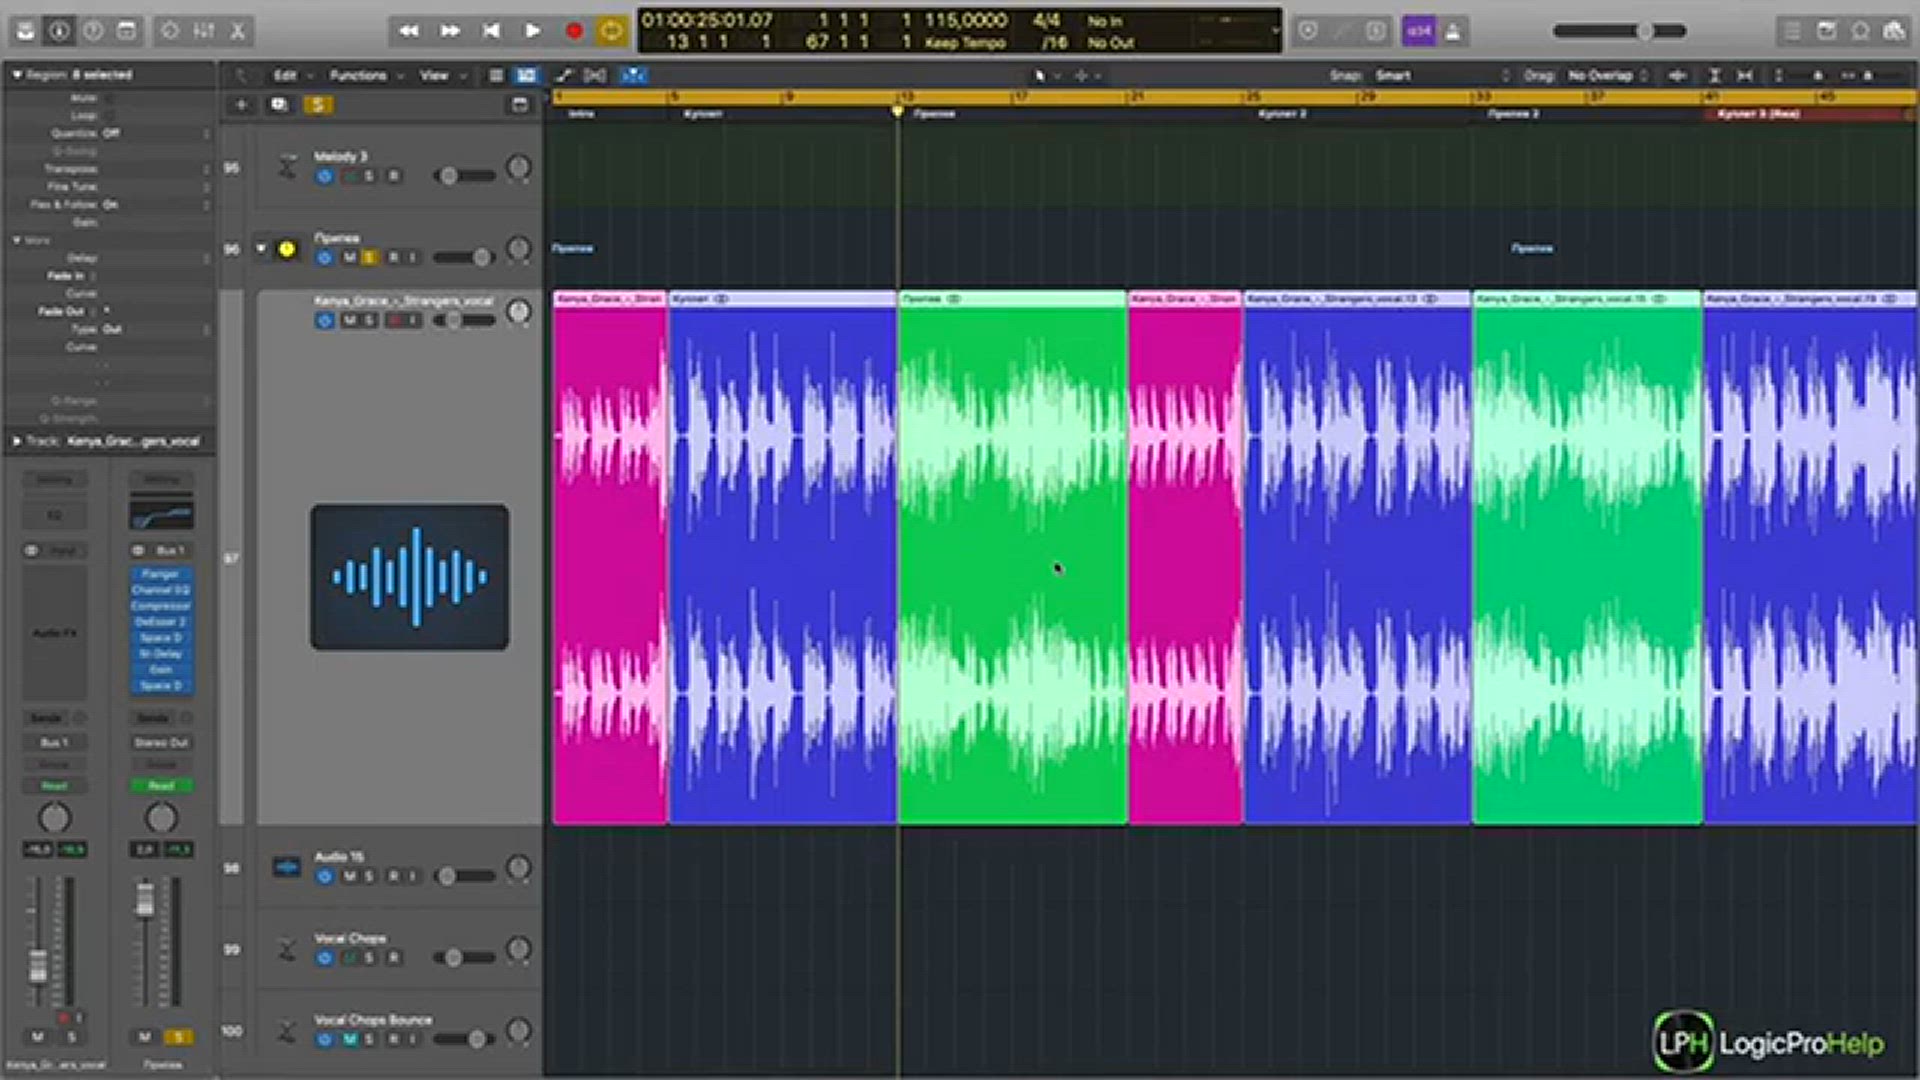Viewport: 1920px width, 1080px height.
Task: Open the List Editors panel
Action: [x=1792, y=31]
